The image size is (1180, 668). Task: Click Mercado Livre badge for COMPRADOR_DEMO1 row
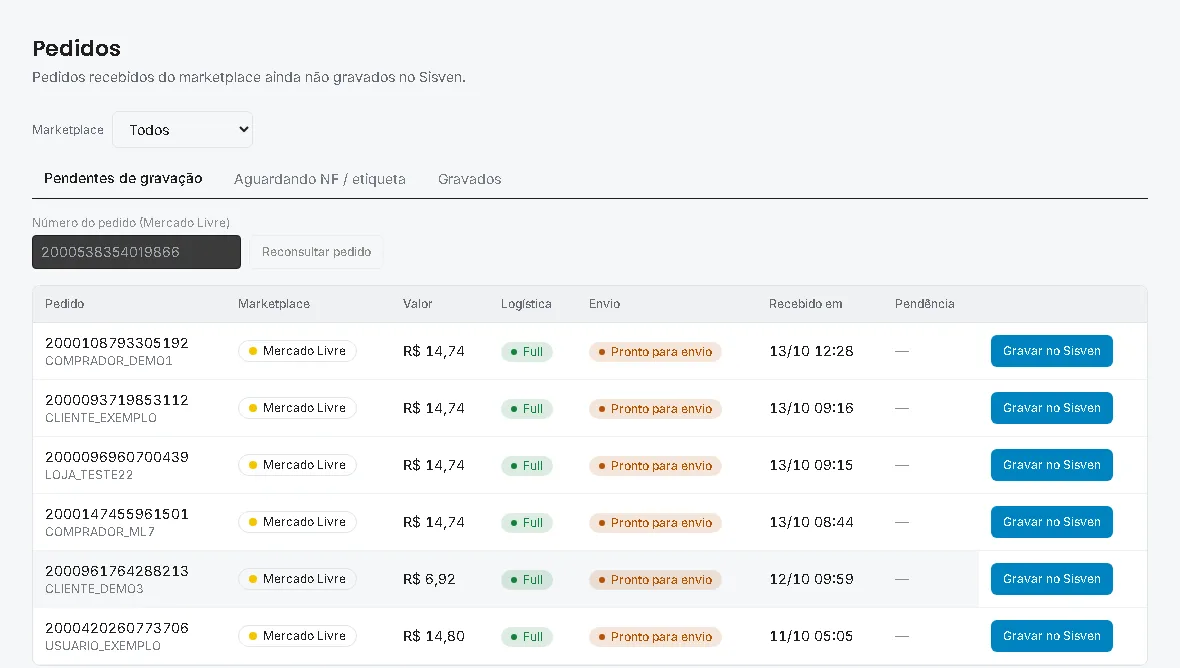pos(297,351)
